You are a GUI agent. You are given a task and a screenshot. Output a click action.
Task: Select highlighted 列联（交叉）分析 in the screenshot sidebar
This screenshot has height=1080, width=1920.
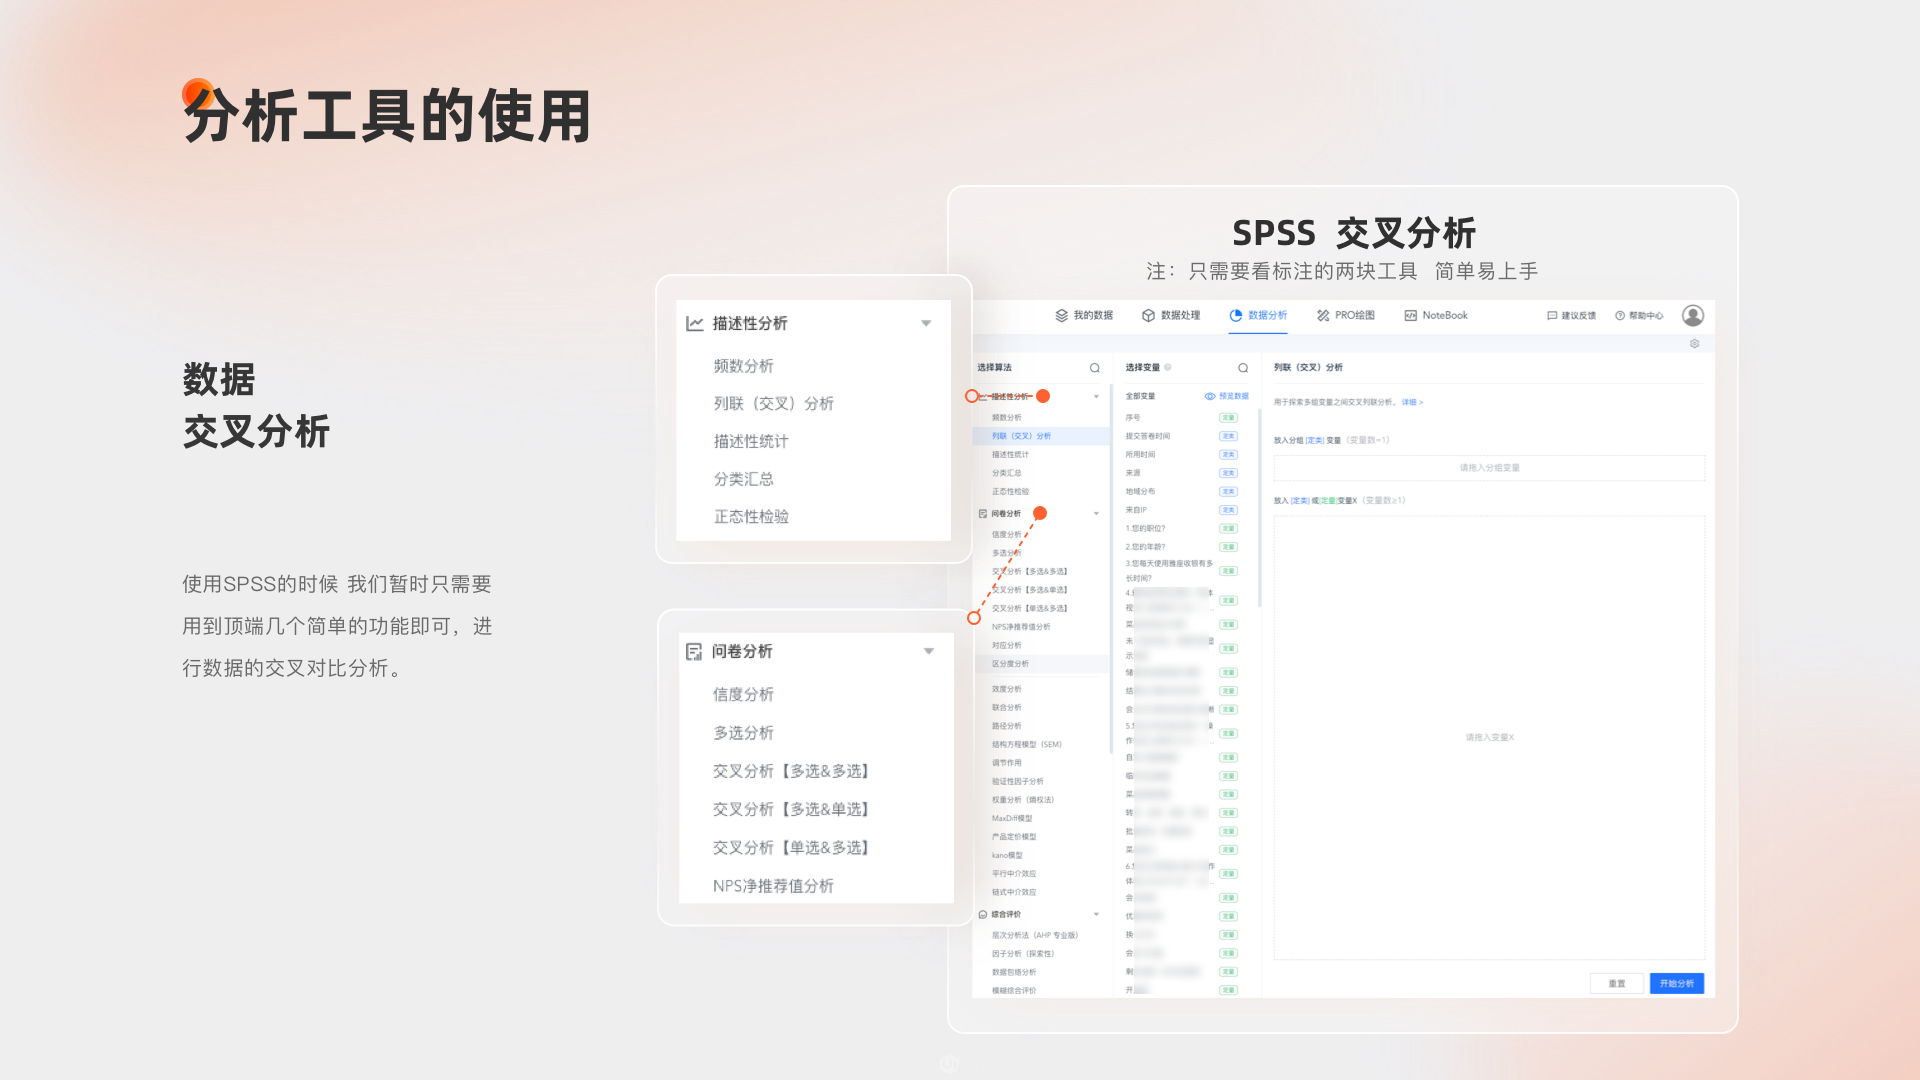pos(1041,436)
